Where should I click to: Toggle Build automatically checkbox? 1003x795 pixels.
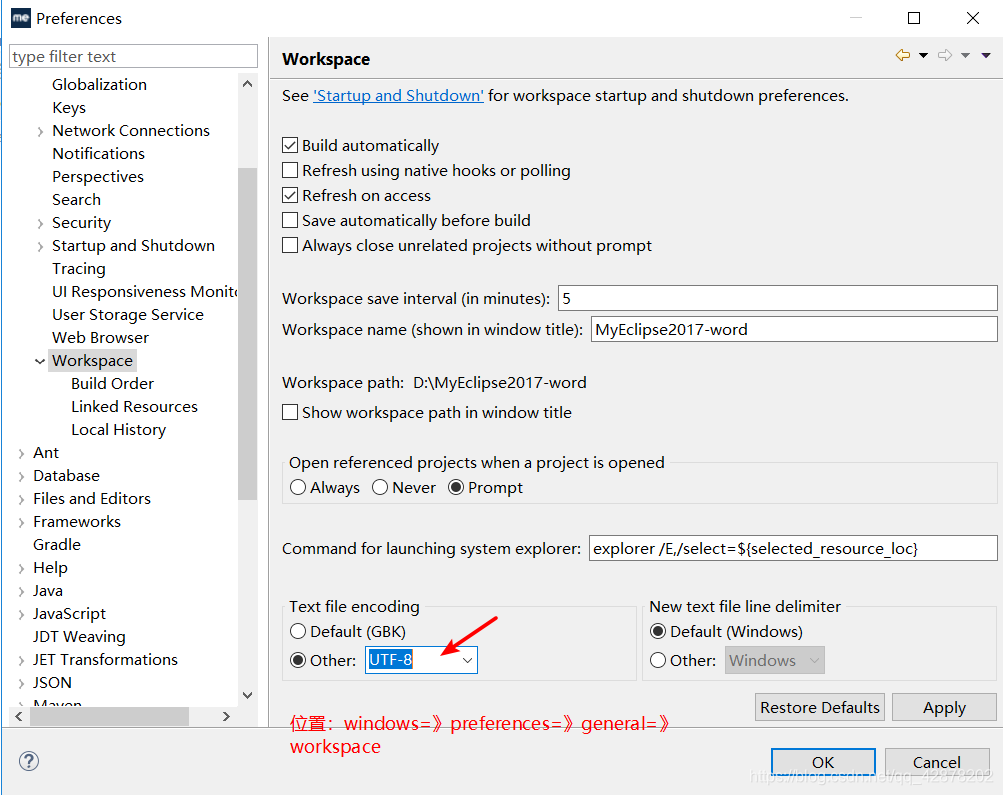pos(290,145)
